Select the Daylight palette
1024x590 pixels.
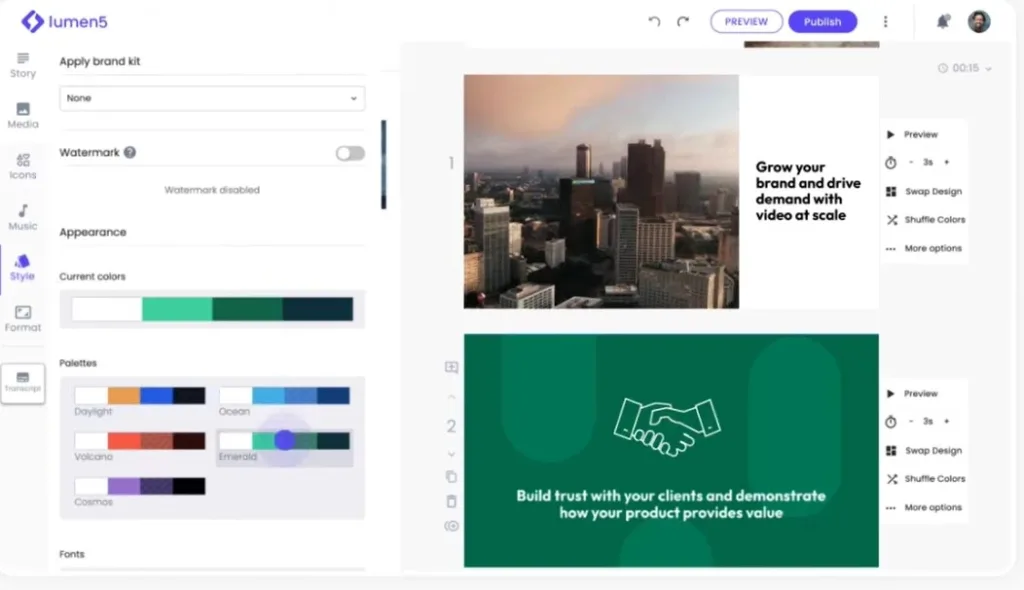(140, 395)
